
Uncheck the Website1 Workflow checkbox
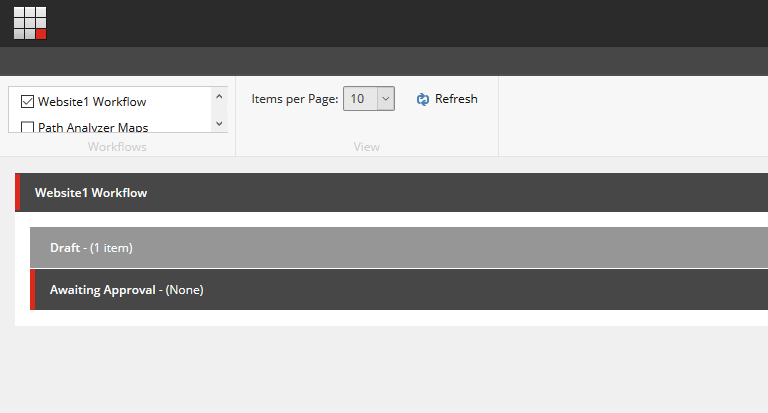click(28, 102)
